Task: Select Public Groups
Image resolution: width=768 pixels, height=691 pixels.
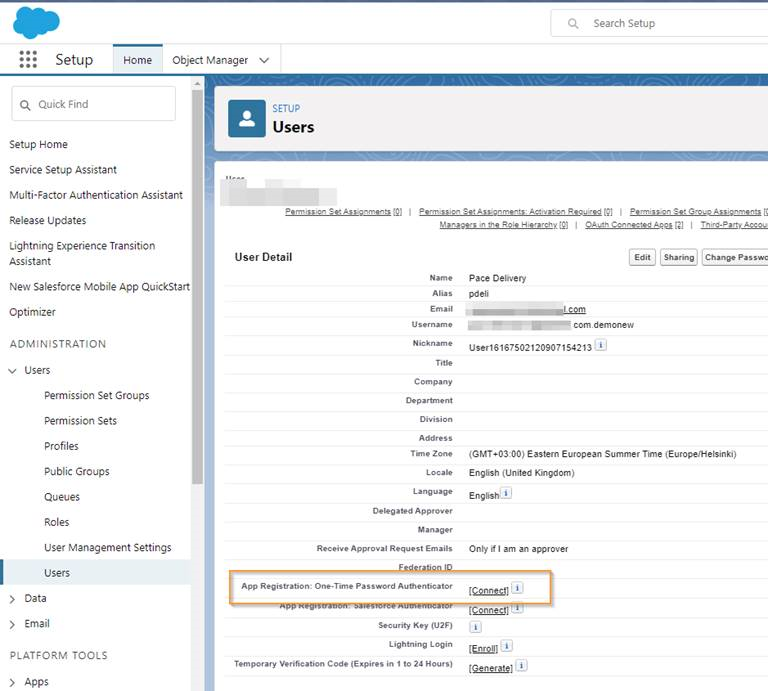Action: click(x=76, y=472)
